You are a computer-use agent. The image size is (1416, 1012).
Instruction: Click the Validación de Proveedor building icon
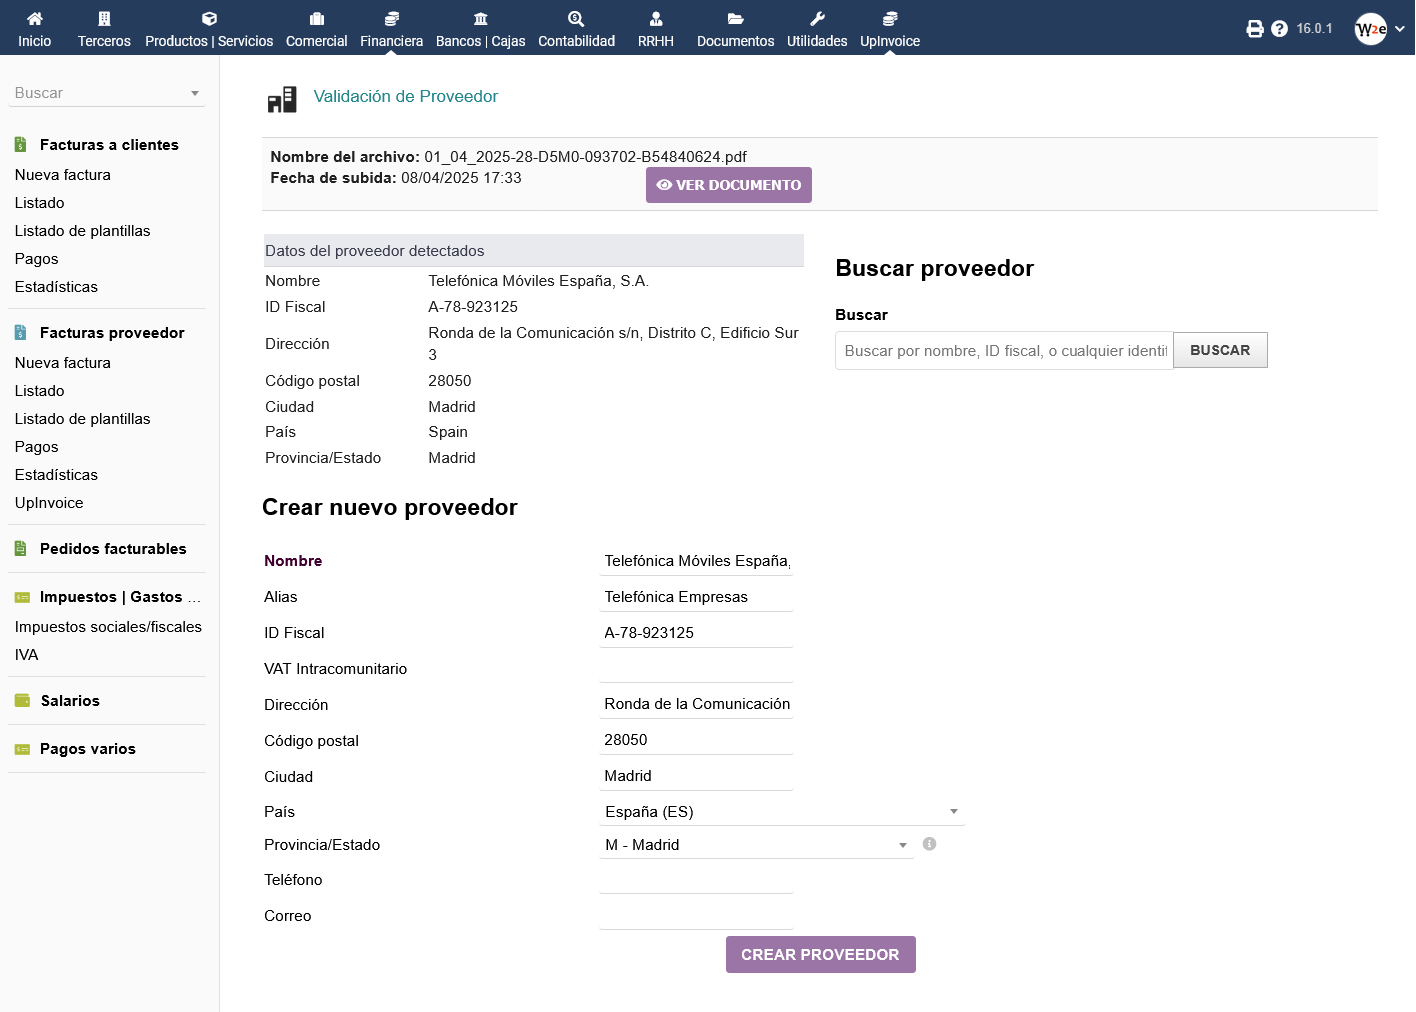[282, 99]
